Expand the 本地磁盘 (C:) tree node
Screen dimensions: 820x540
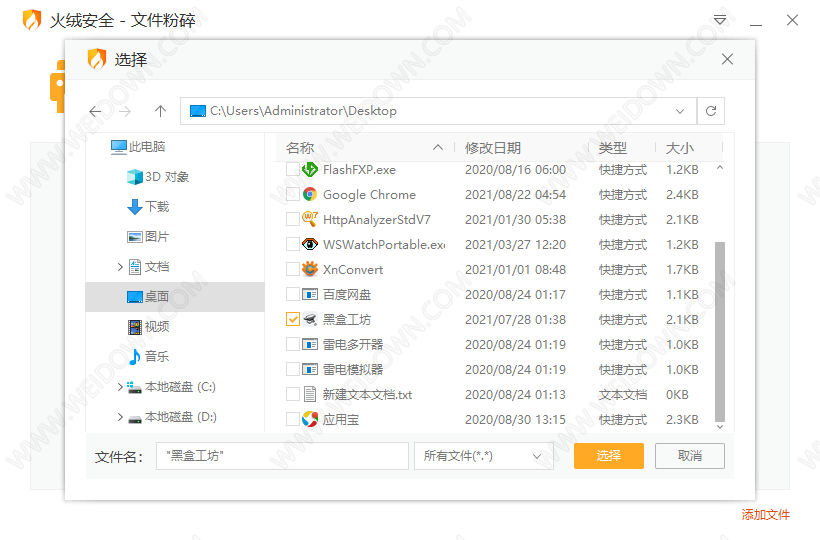point(120,387)
